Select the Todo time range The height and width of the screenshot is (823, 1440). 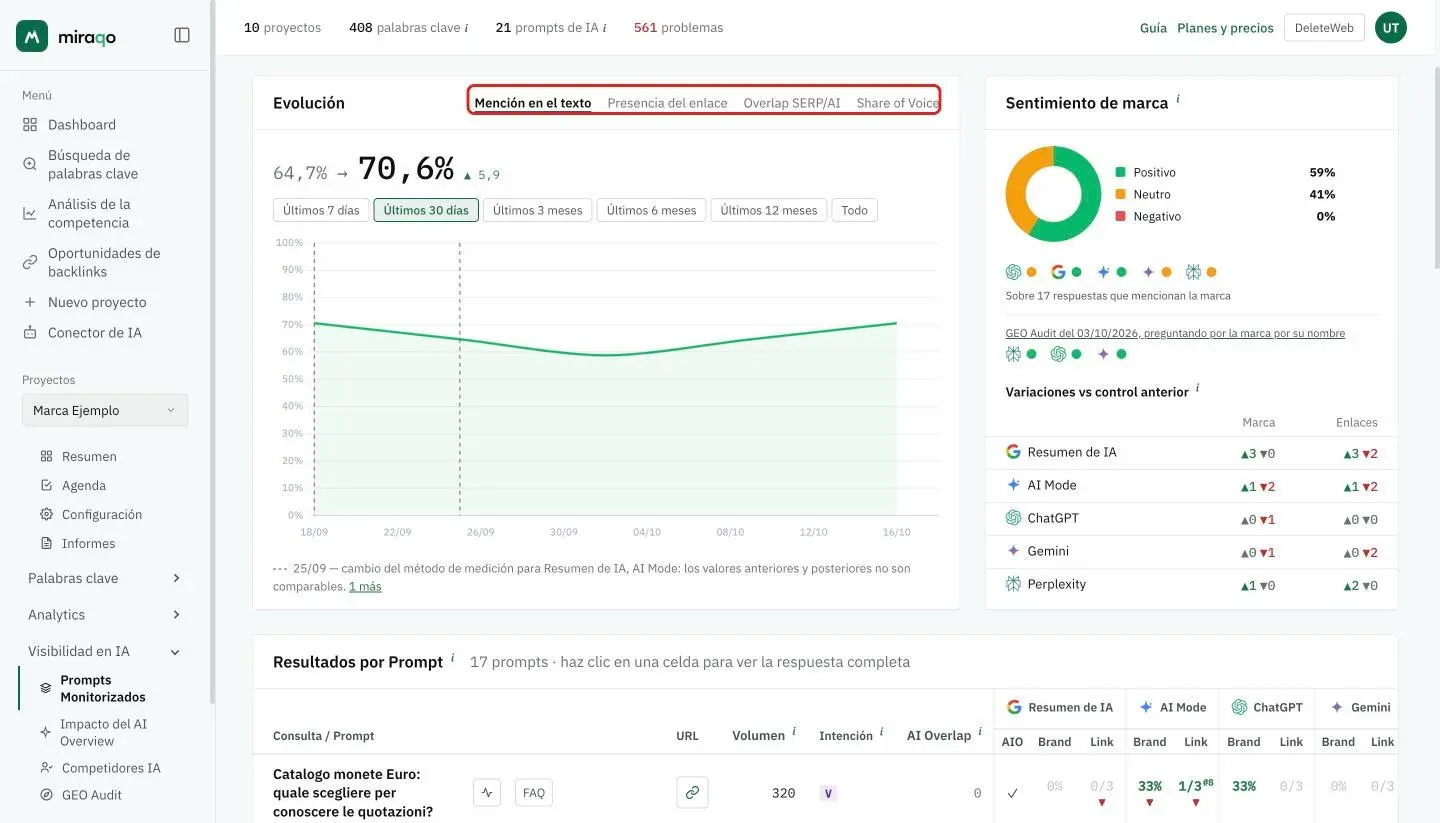(854, 210)
